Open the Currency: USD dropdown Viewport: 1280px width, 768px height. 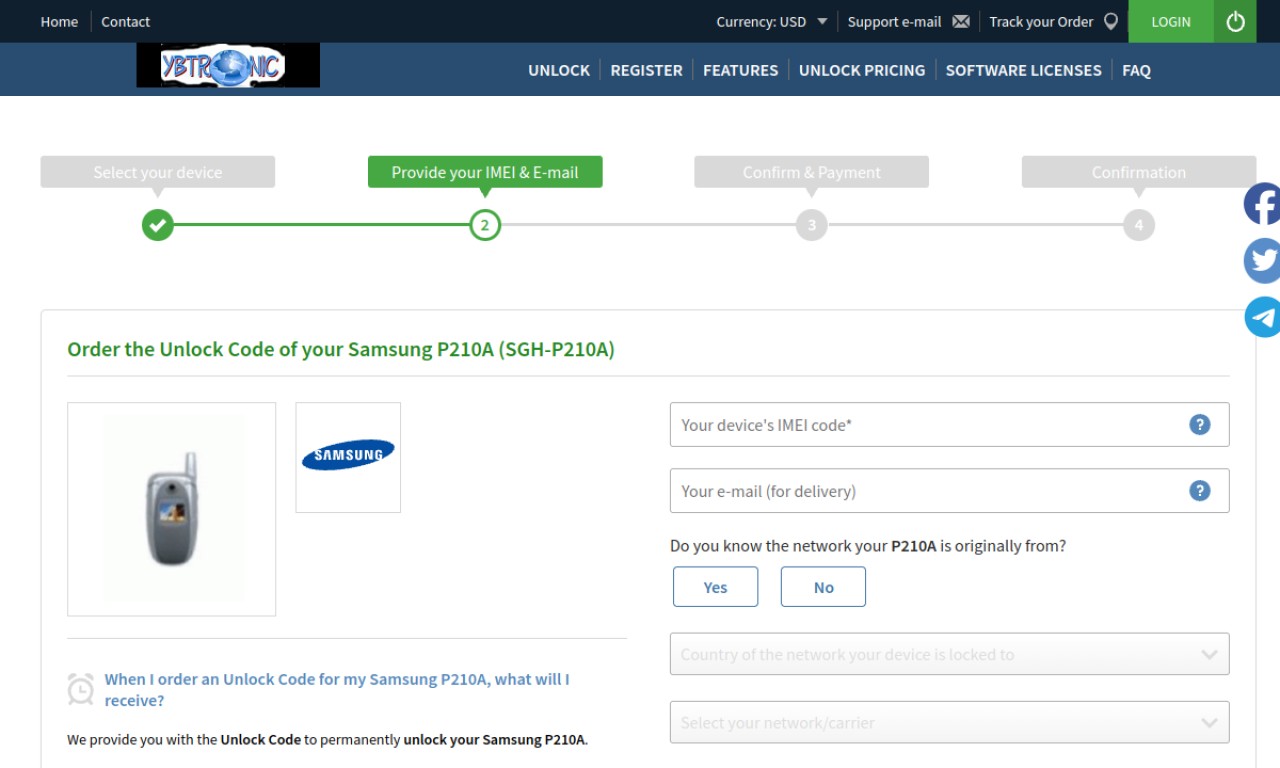coord(771,22)
